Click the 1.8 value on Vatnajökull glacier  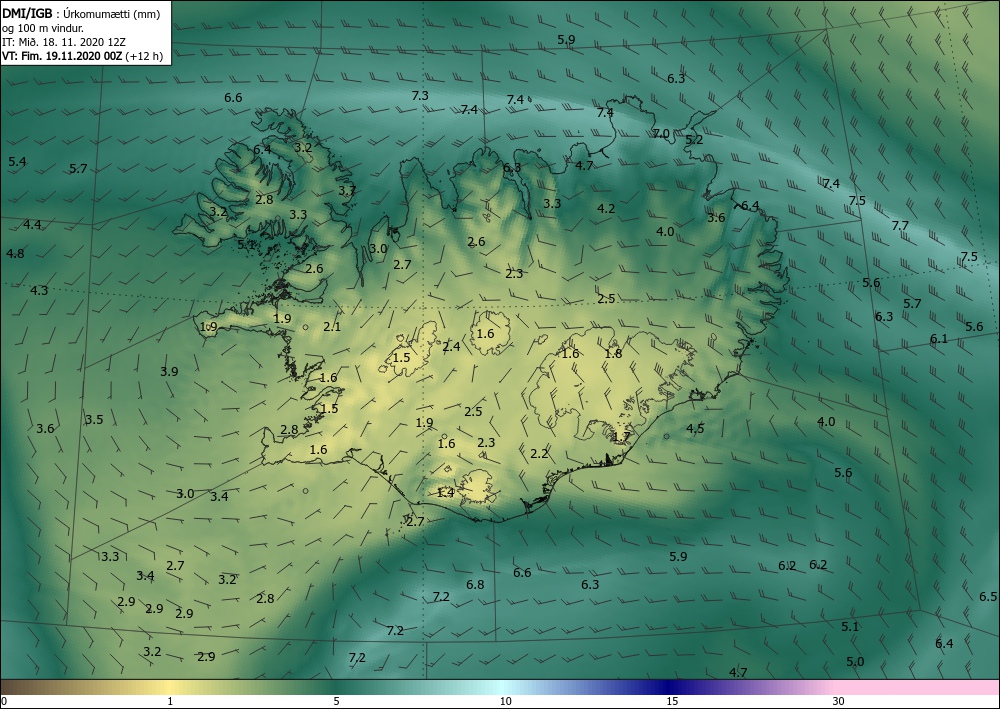(x=613, y=354)
